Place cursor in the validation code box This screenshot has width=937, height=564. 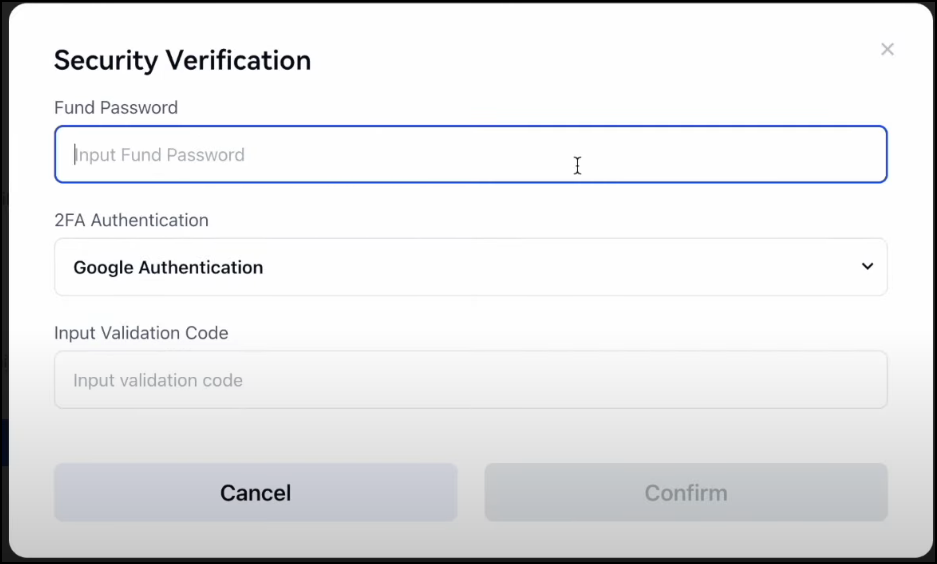pyautogui.click(x=470, y=380)
